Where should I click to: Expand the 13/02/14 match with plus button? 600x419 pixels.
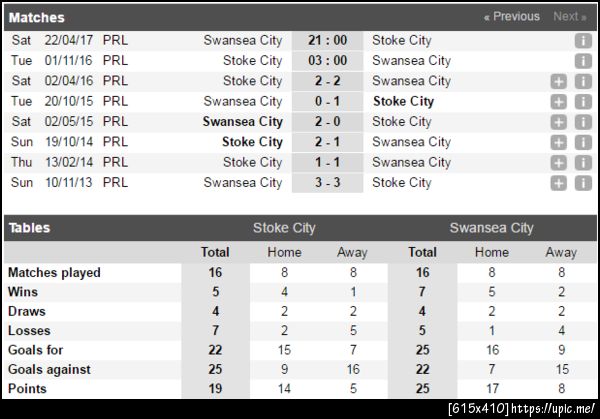(559, 162)
